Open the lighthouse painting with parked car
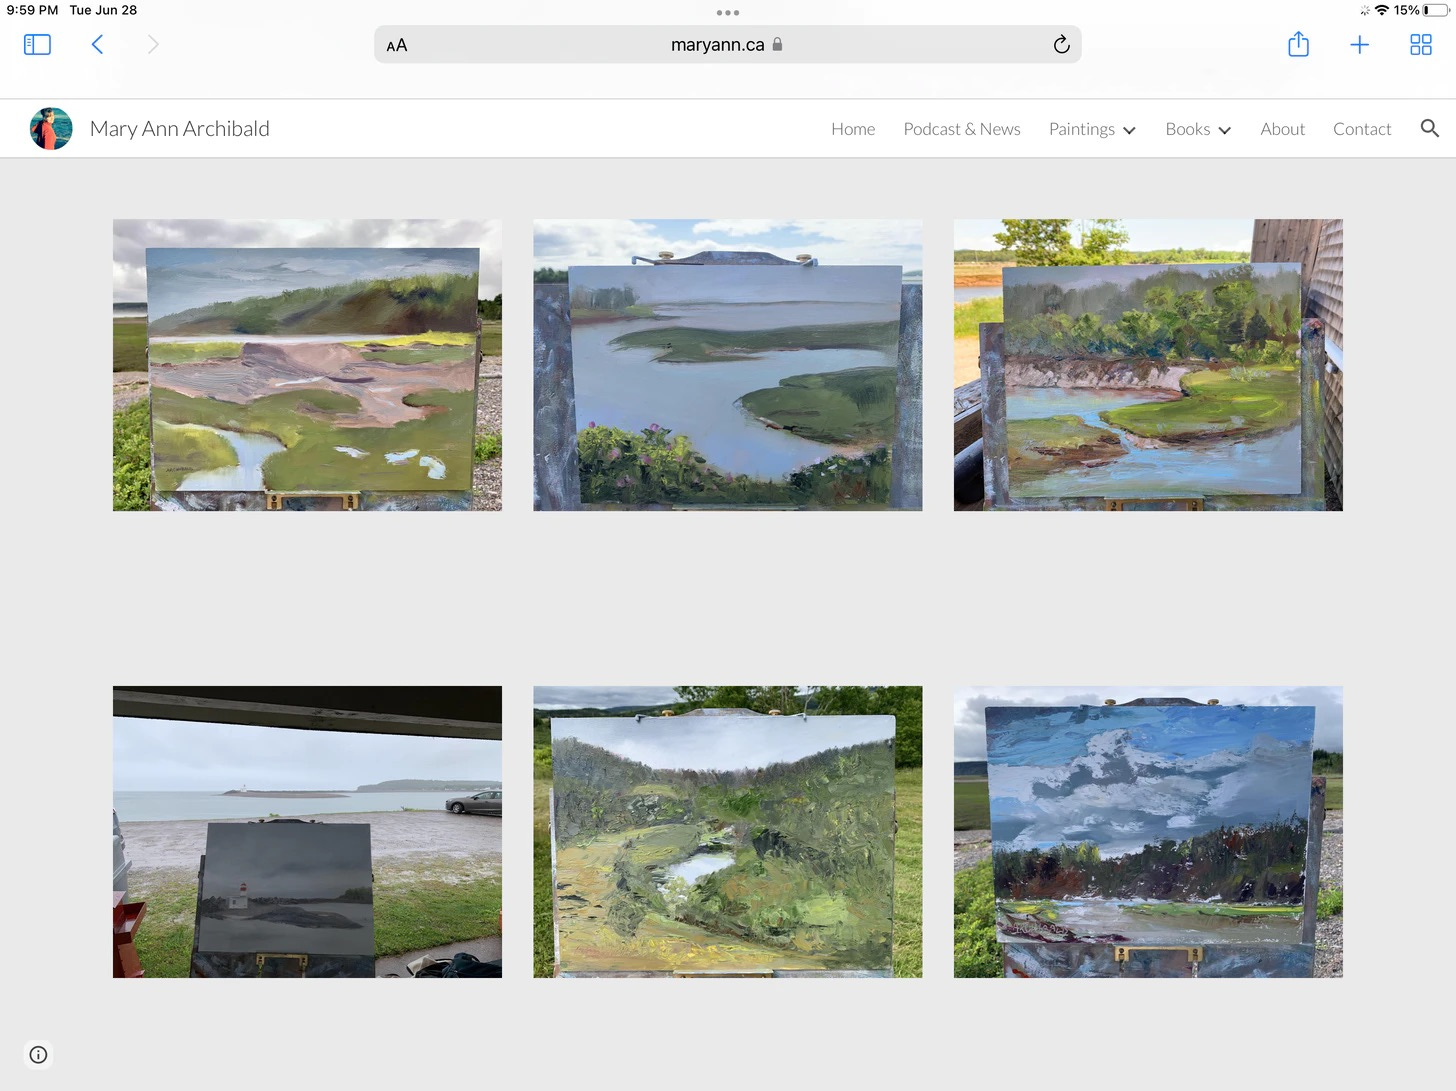Screen dimensions: 1456x1091 click(x=307, y=832)
